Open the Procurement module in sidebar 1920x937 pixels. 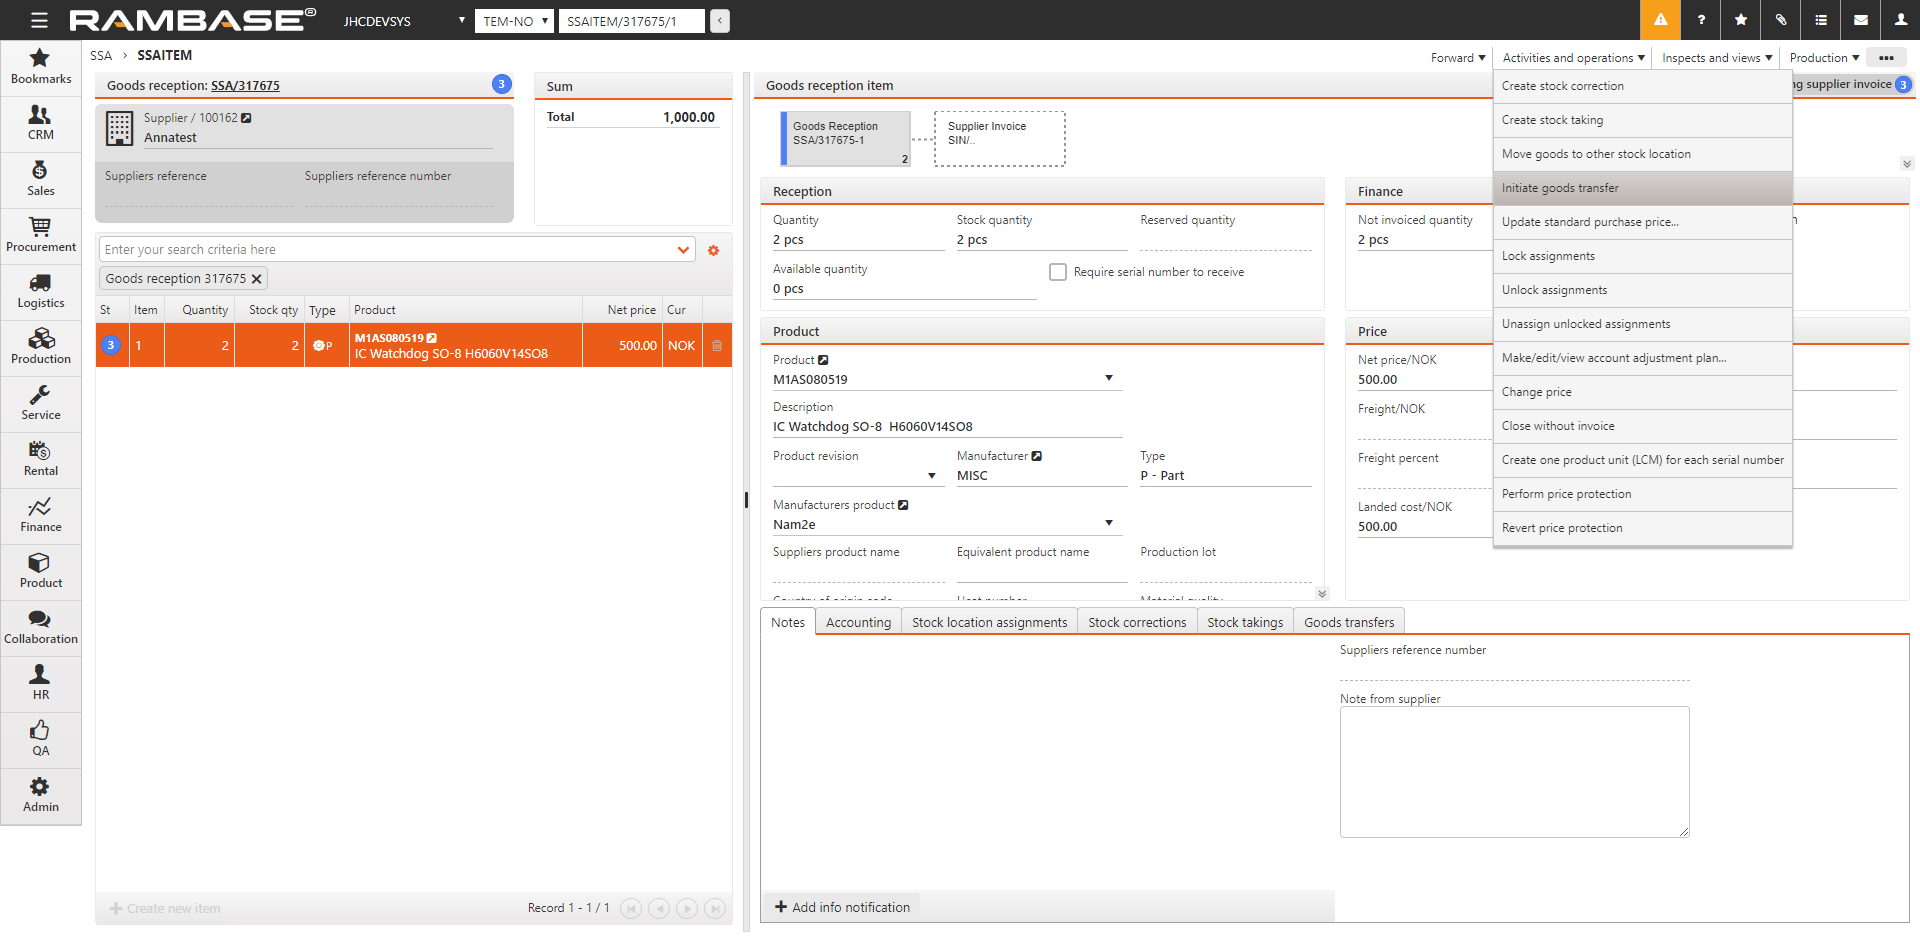click(x=40, y=234)
